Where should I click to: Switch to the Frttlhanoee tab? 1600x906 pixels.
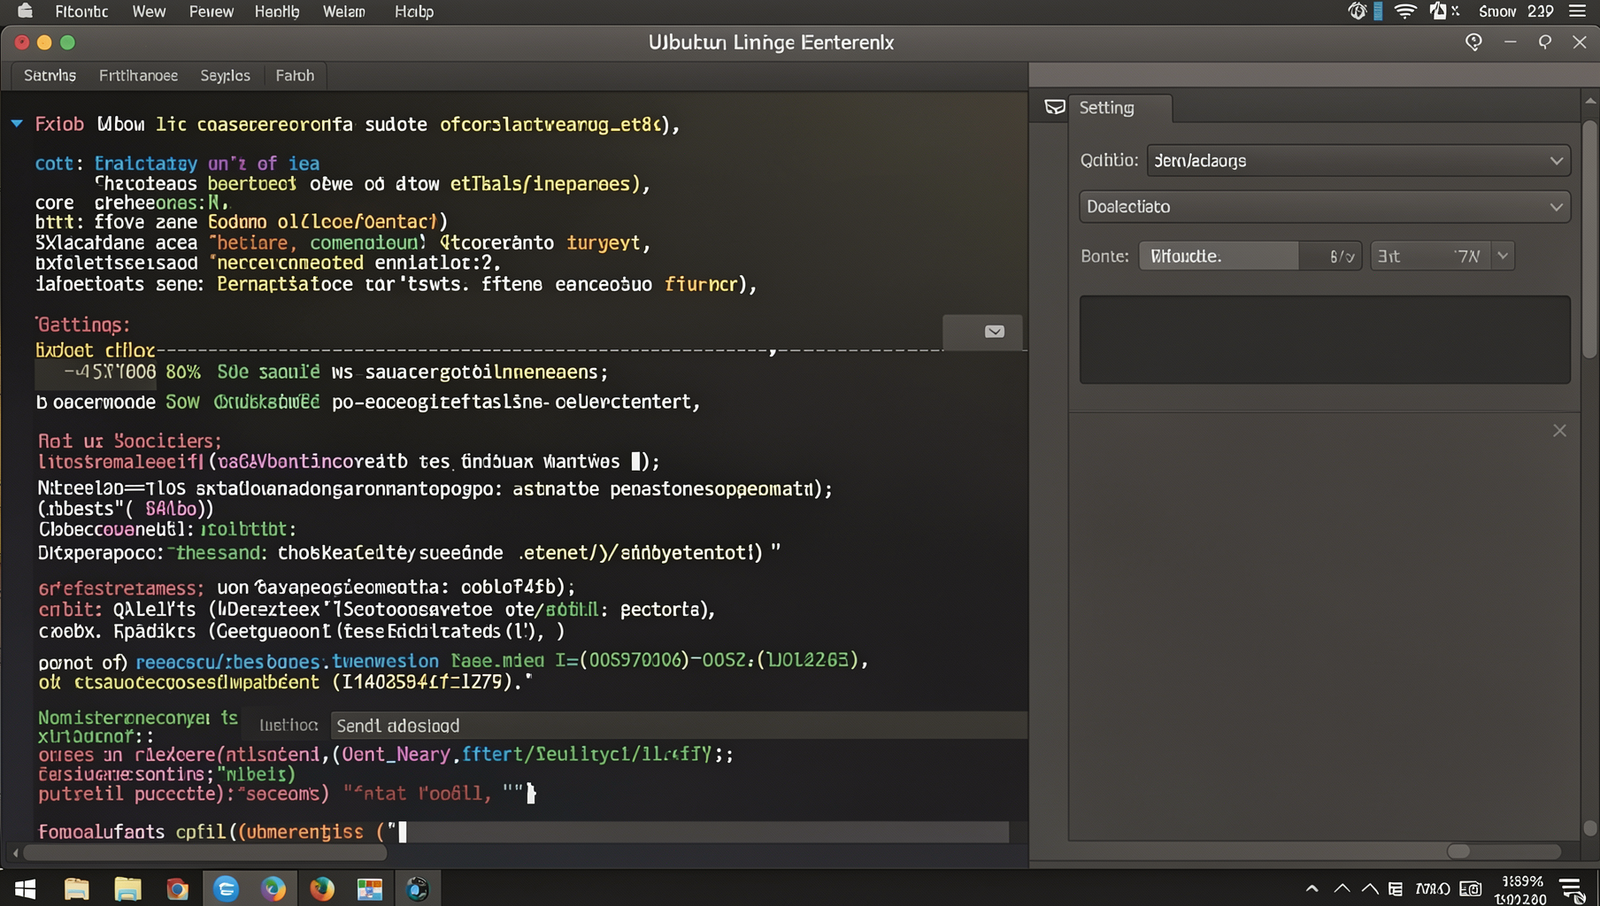click(138, 75)
